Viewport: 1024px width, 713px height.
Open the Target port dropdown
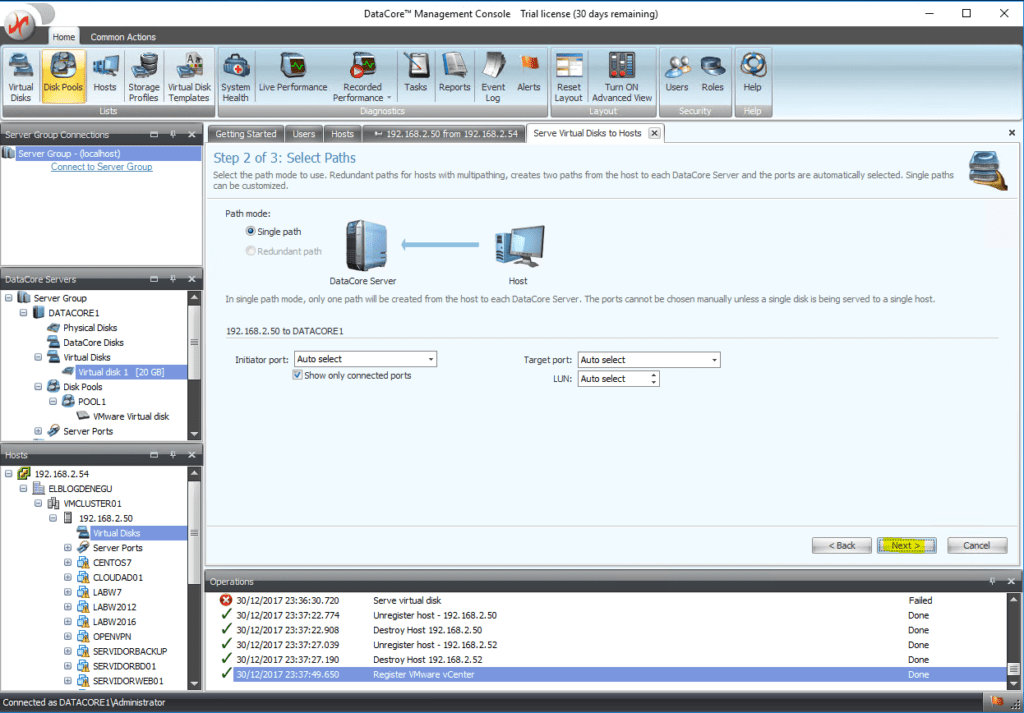pos(714,359)
